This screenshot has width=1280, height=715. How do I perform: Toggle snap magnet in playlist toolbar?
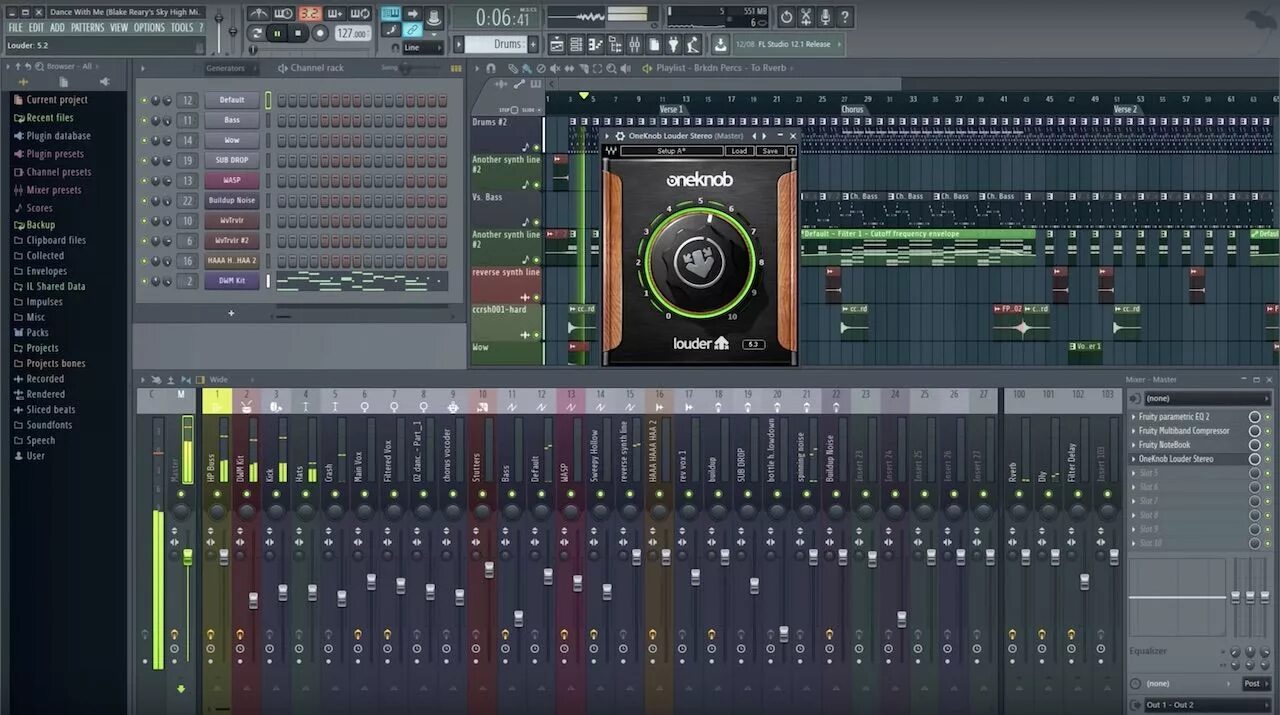pos(492,68)
